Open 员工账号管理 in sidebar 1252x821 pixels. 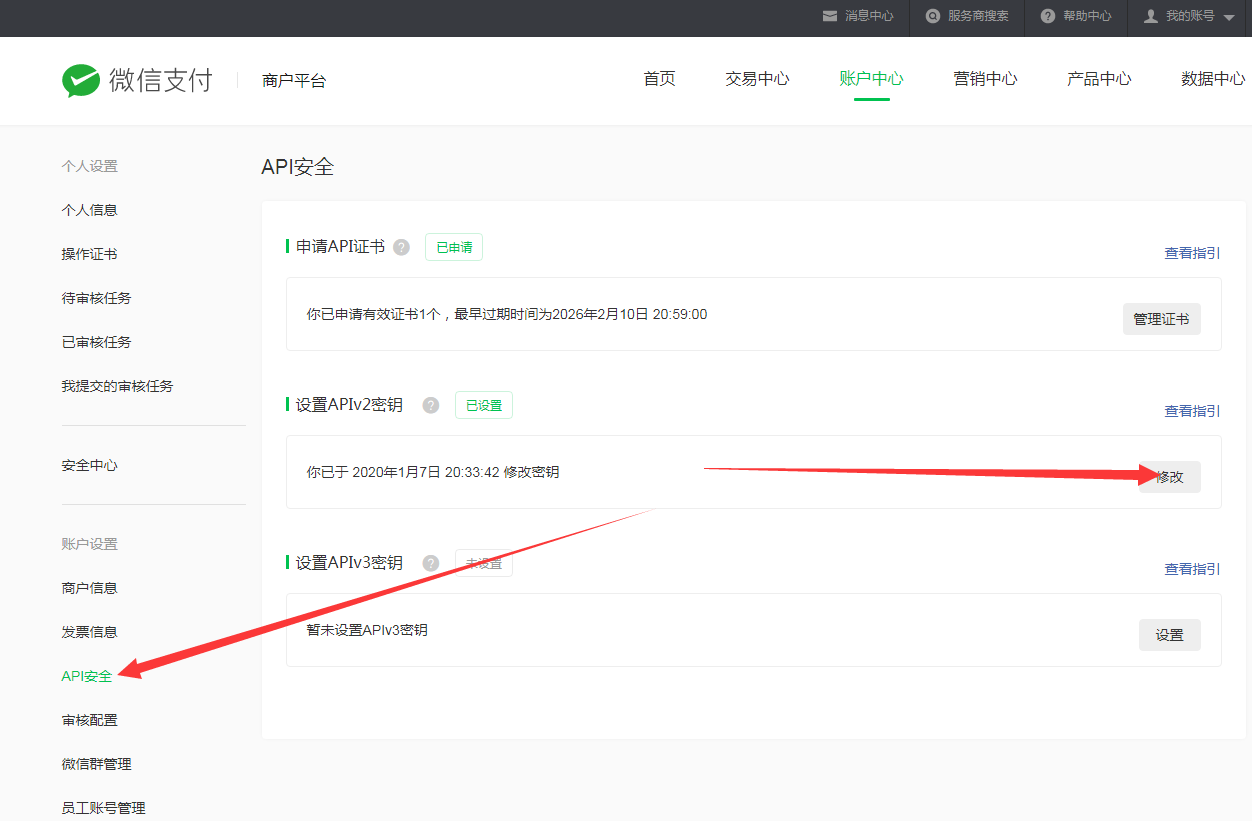[103, 808]
